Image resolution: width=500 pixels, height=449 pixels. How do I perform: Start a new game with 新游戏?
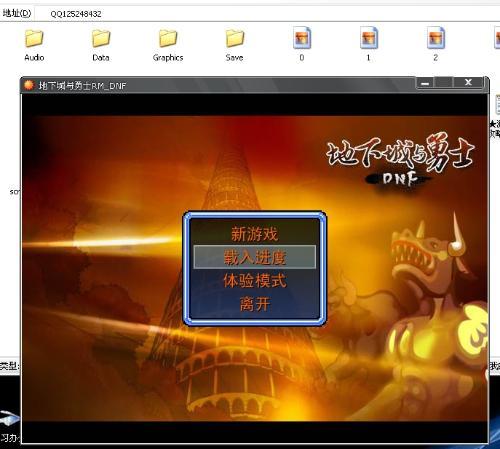coord(255,234)
